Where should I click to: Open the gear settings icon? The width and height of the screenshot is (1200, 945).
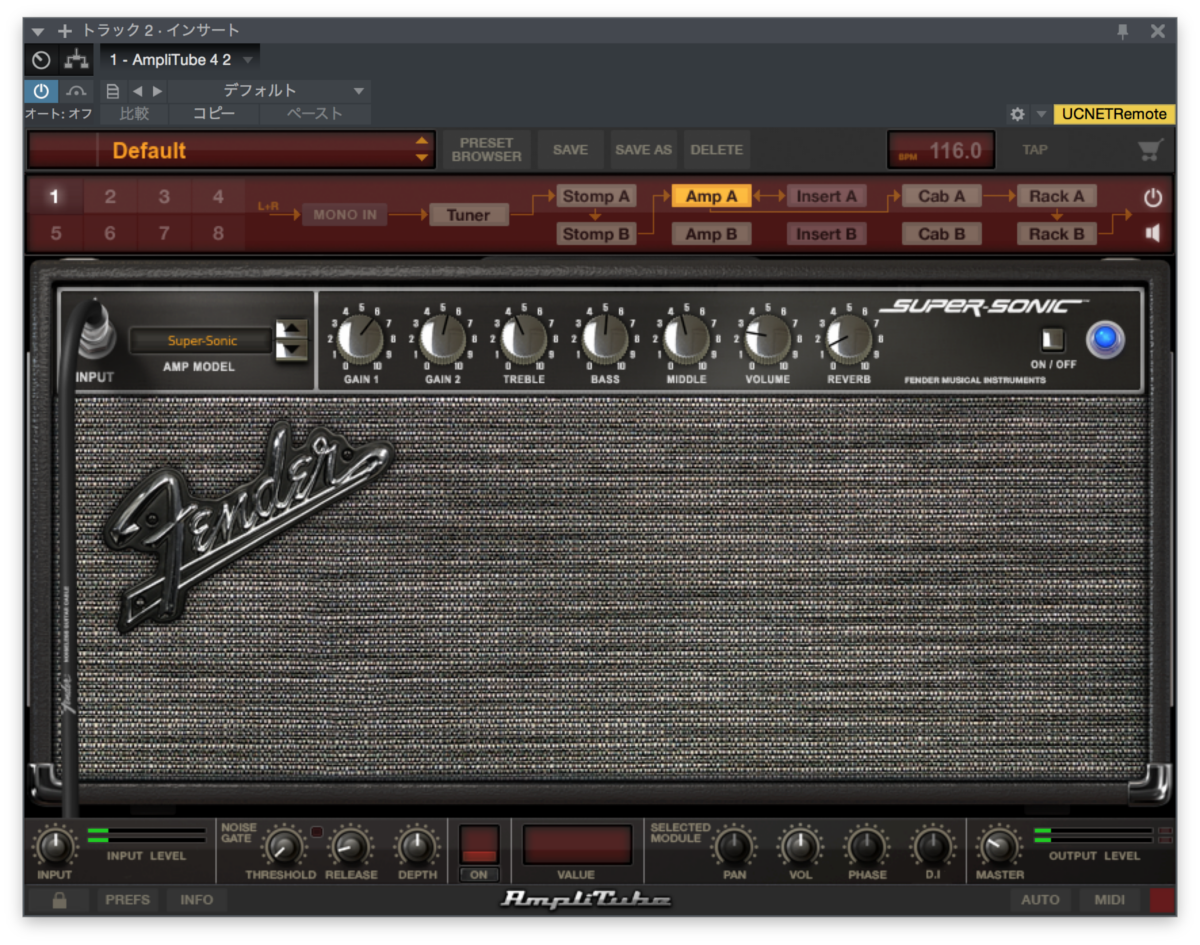[1017, 114]
